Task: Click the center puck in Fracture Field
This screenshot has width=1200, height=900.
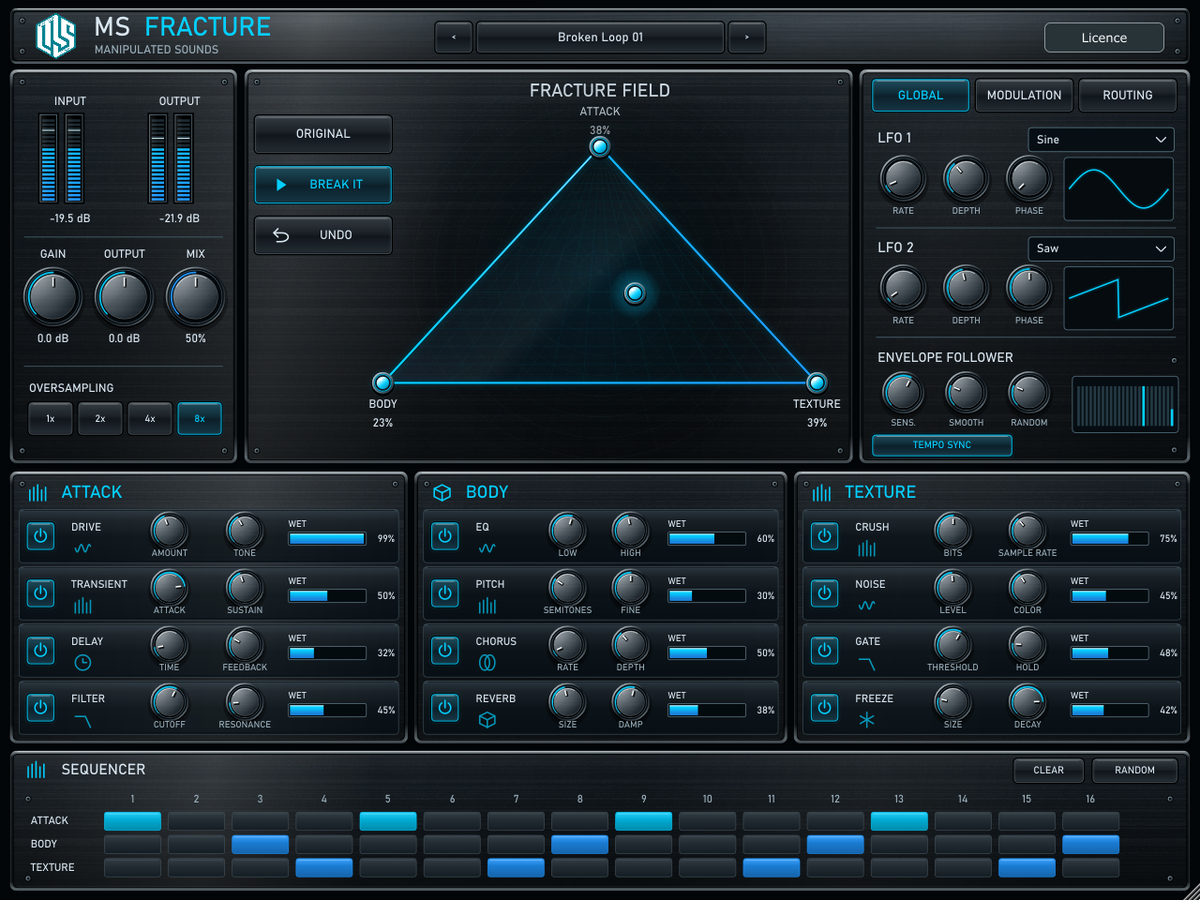Action: coord(635,293)
